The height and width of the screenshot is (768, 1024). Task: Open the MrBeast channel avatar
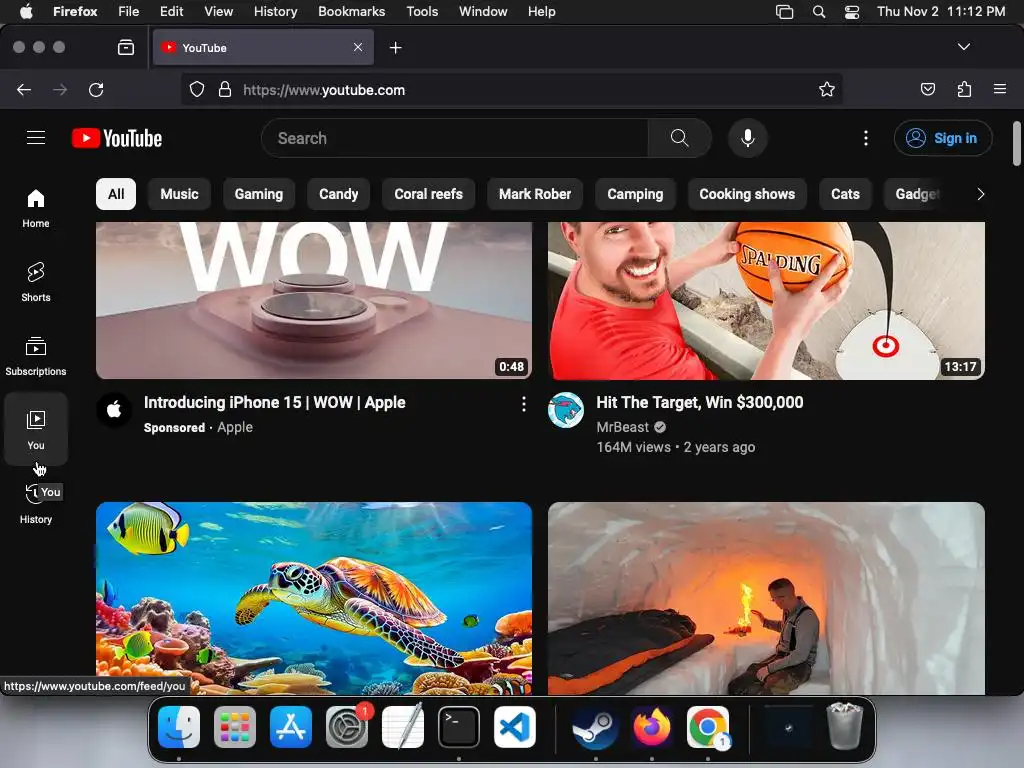(x=566, y=409)
